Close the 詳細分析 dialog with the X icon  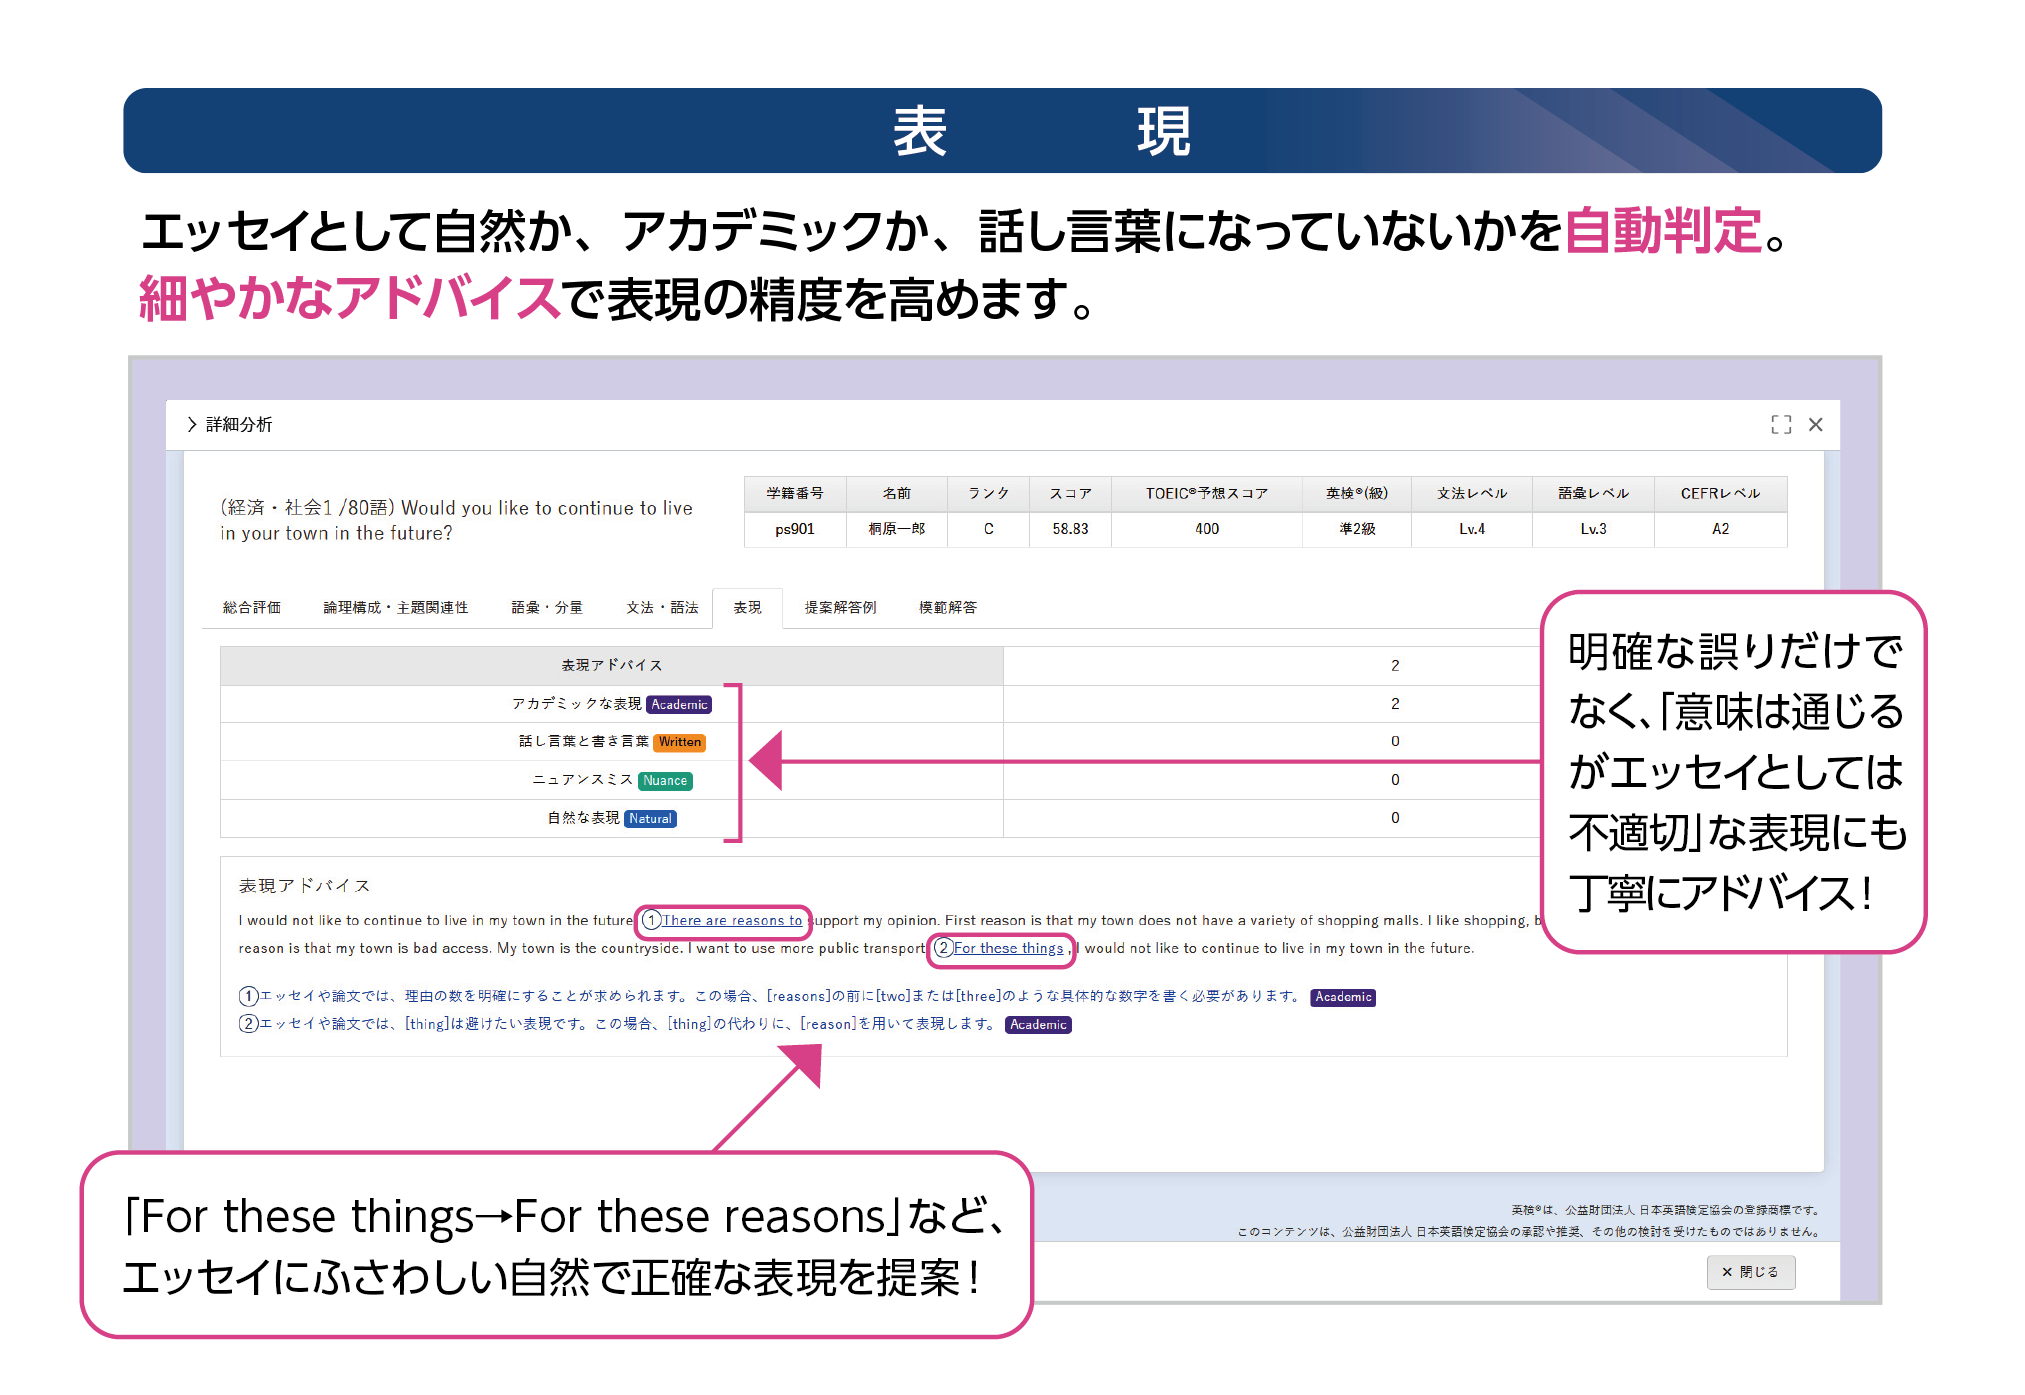click(1815, 425)
